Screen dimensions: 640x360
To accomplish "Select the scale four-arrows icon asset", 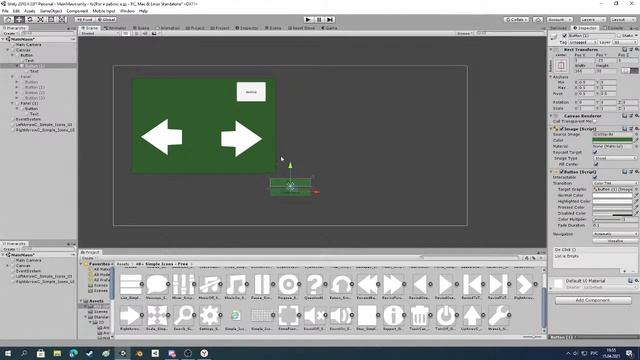I will pos(157,315).
